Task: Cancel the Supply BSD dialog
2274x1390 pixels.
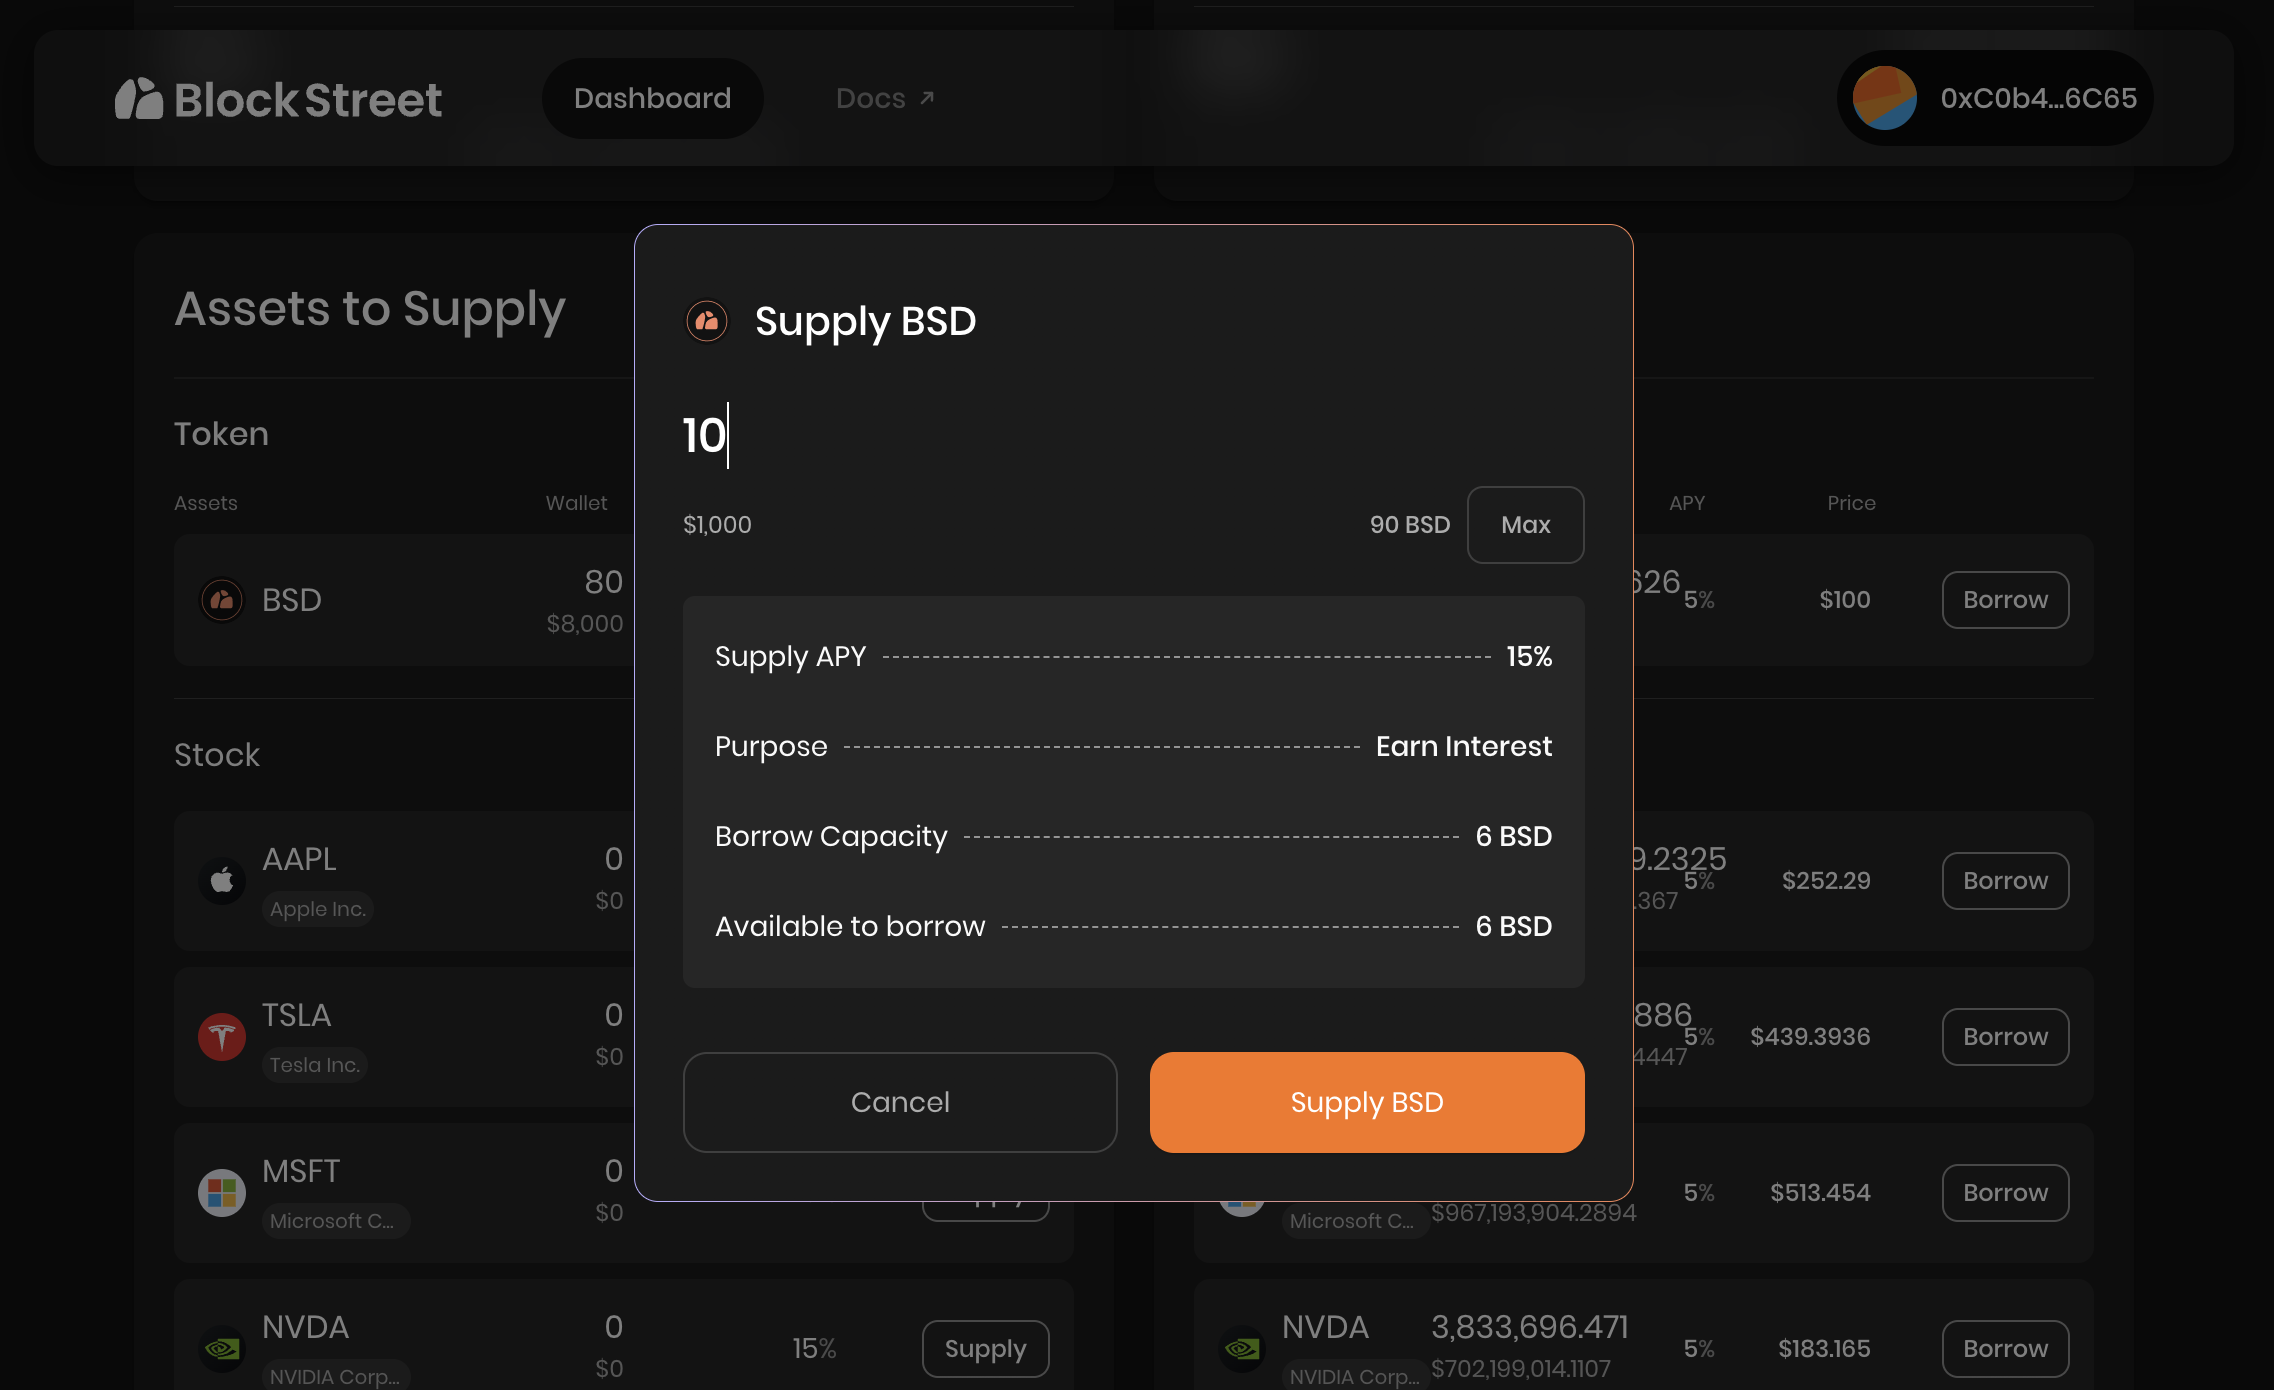Action: 900,1102
